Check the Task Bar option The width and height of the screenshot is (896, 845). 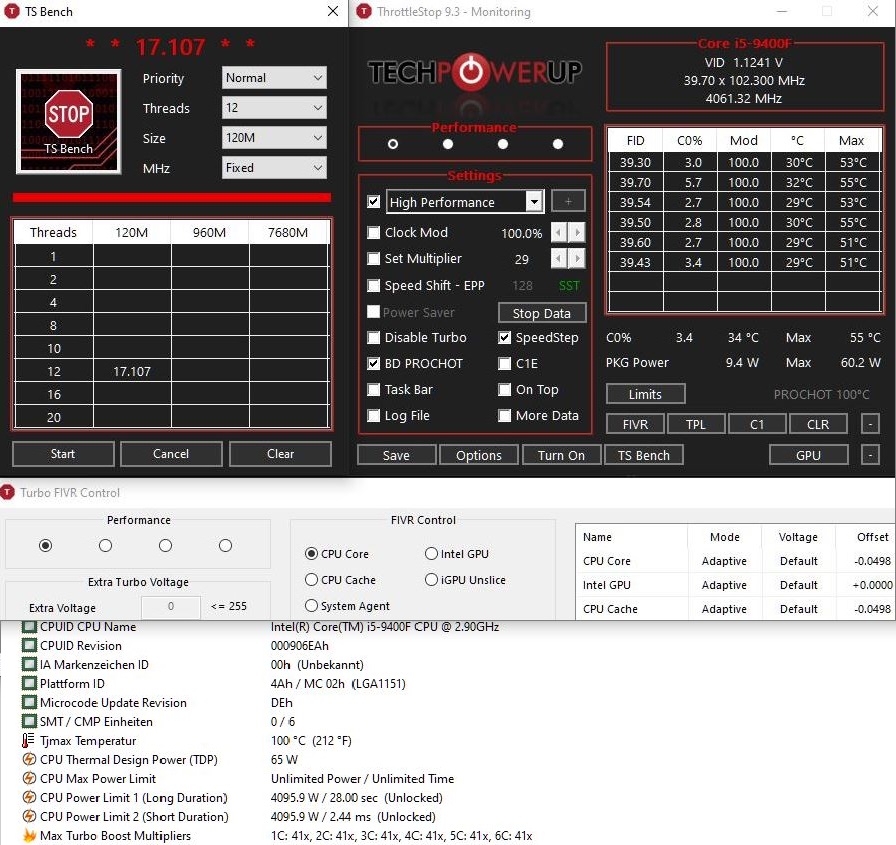(374, 390)
